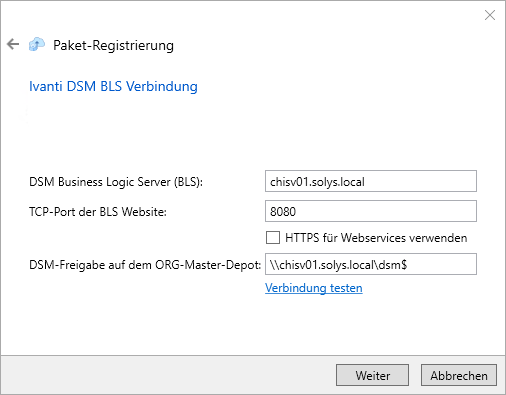Screen dimensions: 506x395
Task: Click the DSM Business Logic Server field
Action: tap(371, 181)
